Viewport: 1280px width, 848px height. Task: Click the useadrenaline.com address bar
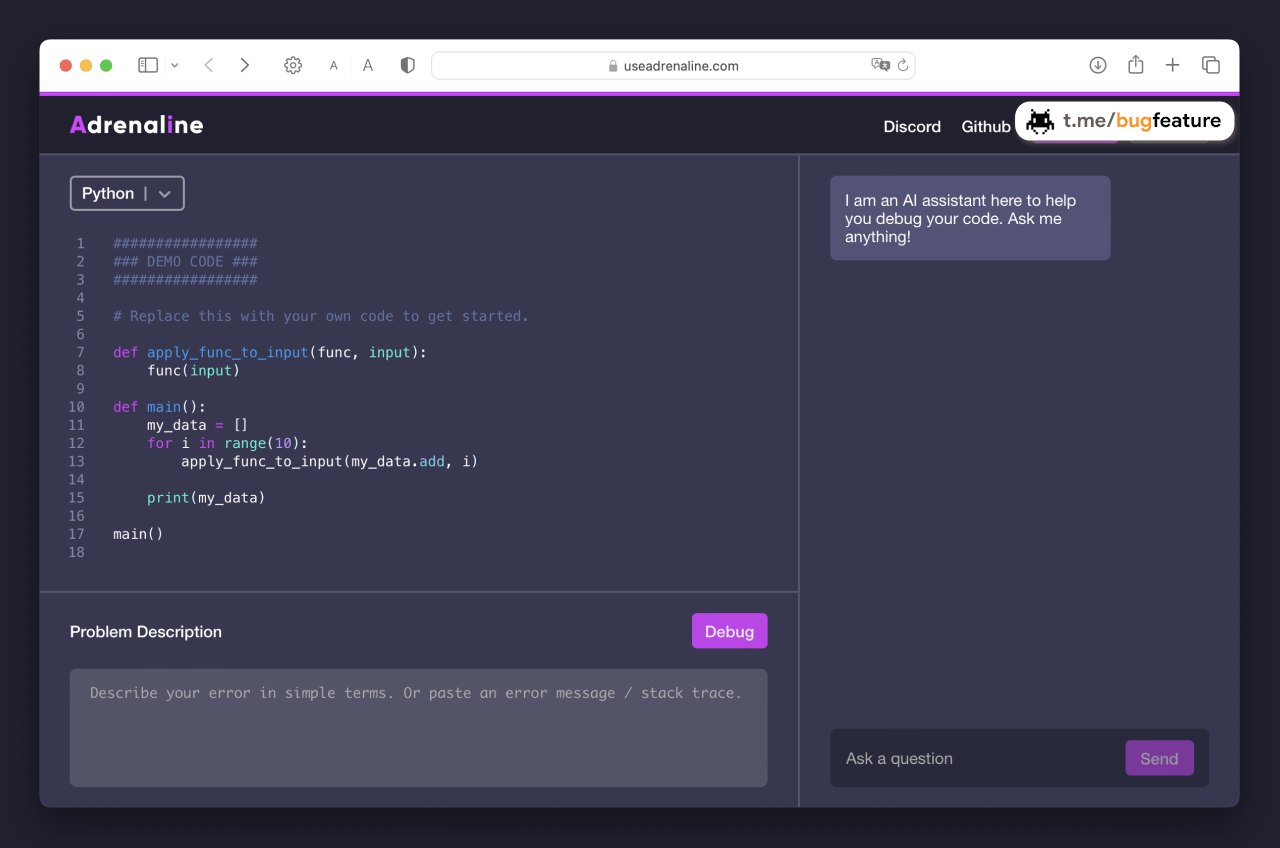click(673, 65)
